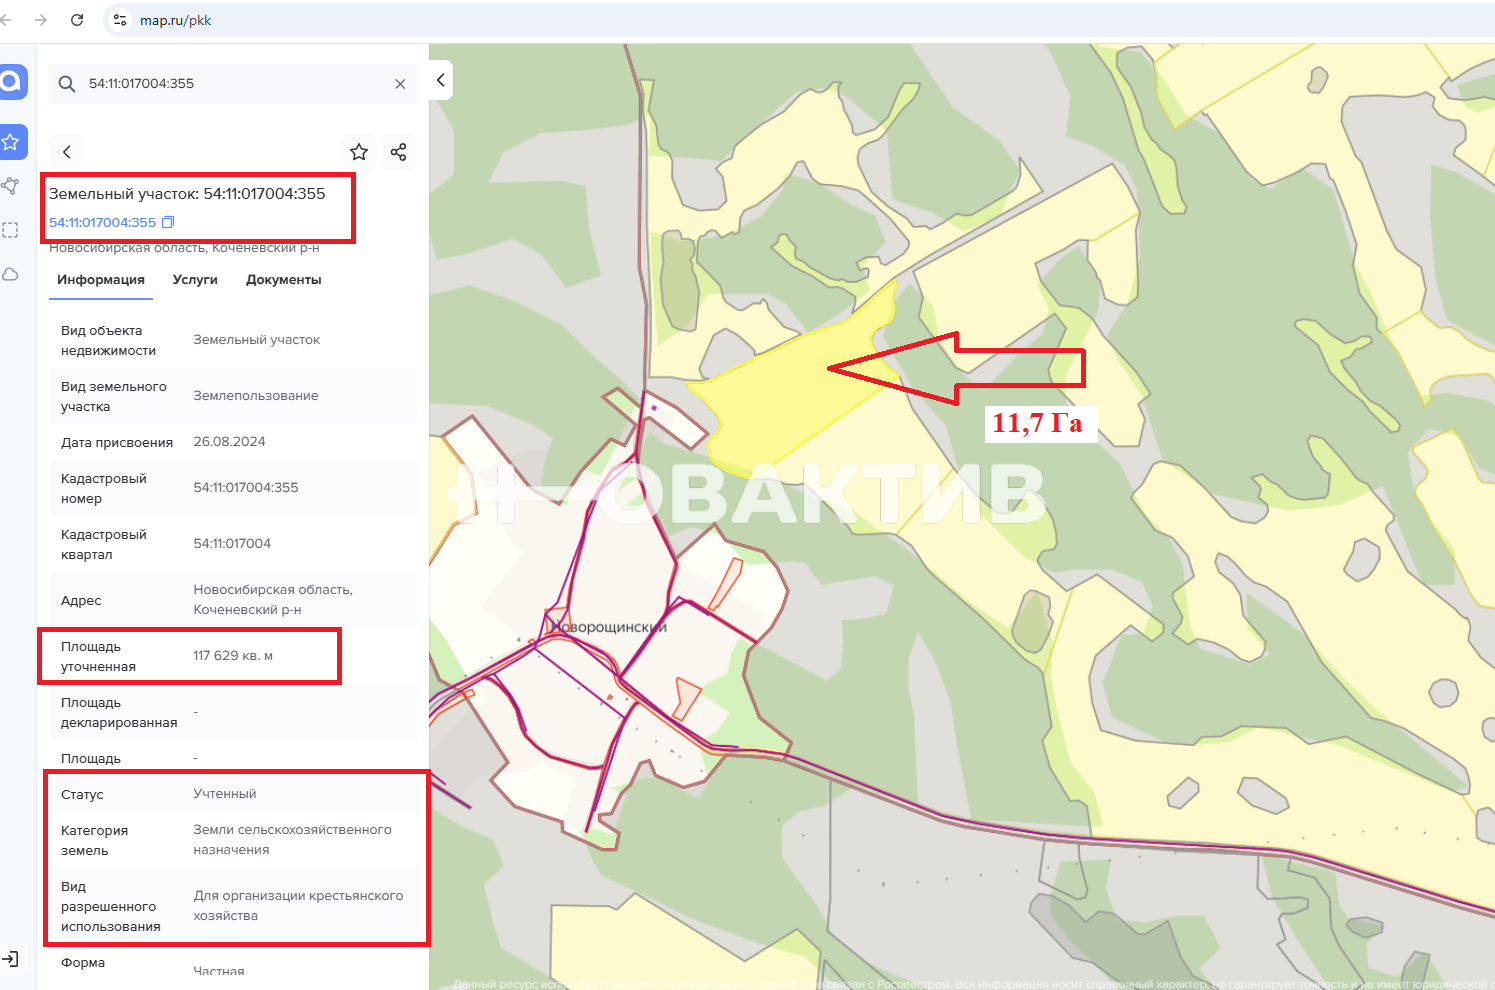Click the cloud icon in left sidebar
This screenshot has width=1495, height=990.
(11, 274)
